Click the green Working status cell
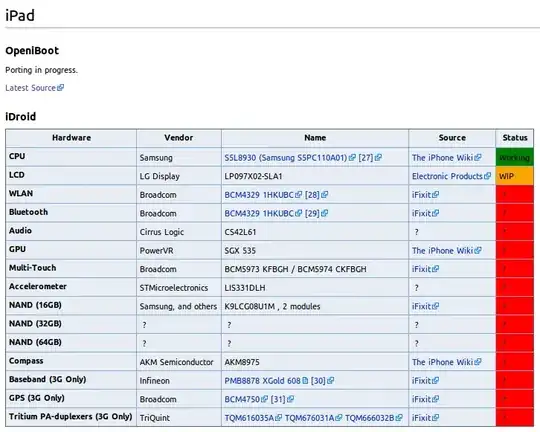The width and height of the screenshot is (540, 432). 515,158
